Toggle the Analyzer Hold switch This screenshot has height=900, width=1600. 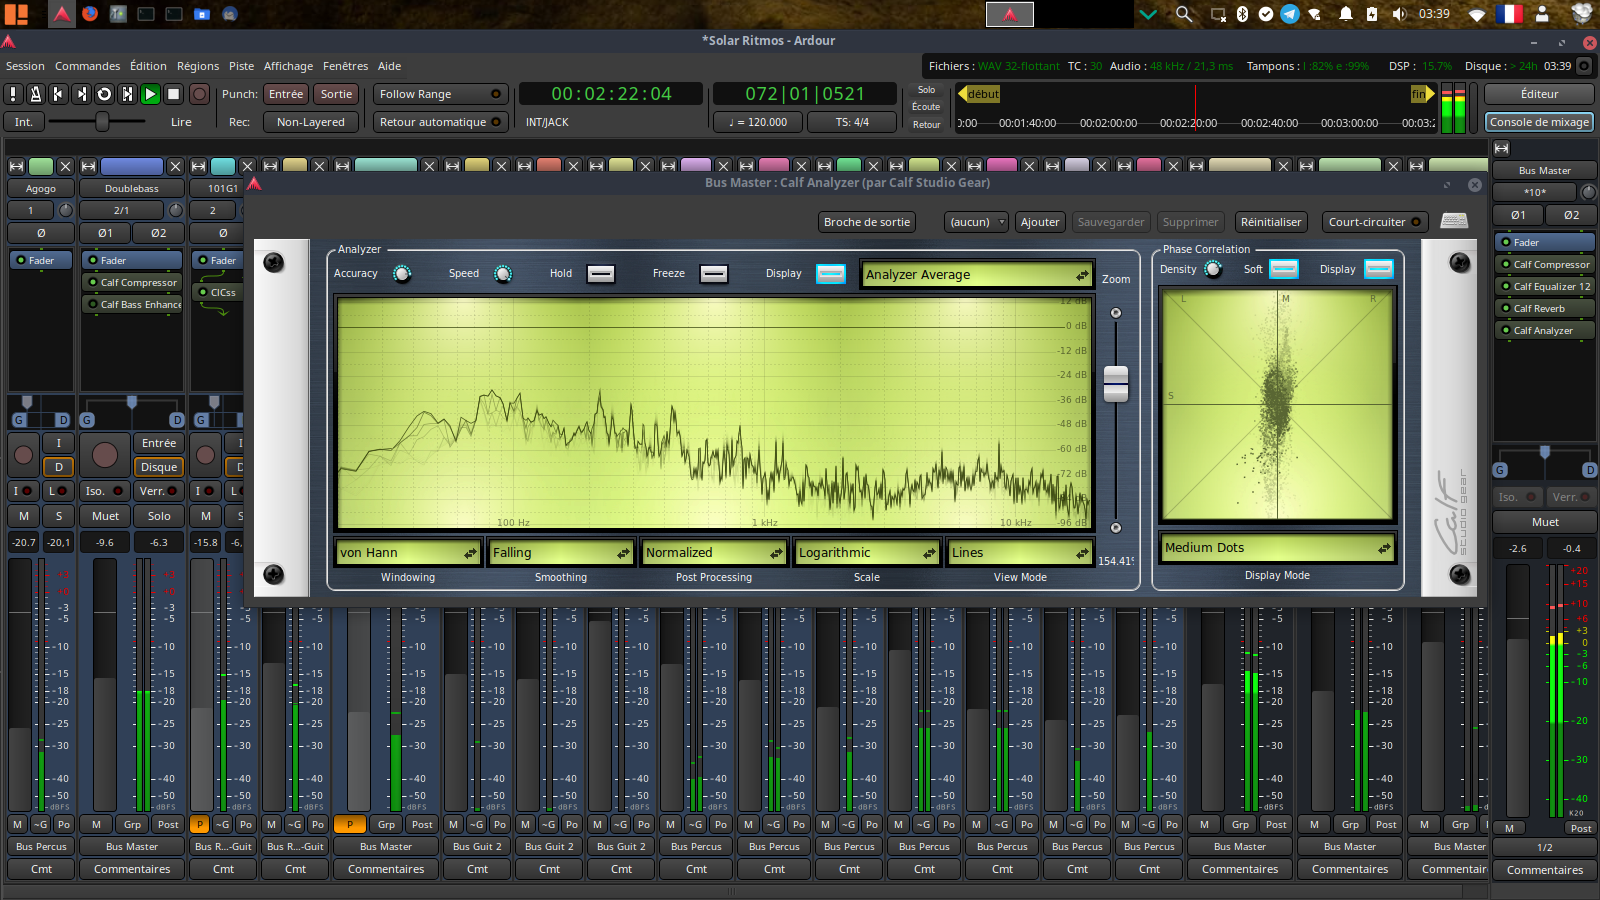tap(600, 274)
